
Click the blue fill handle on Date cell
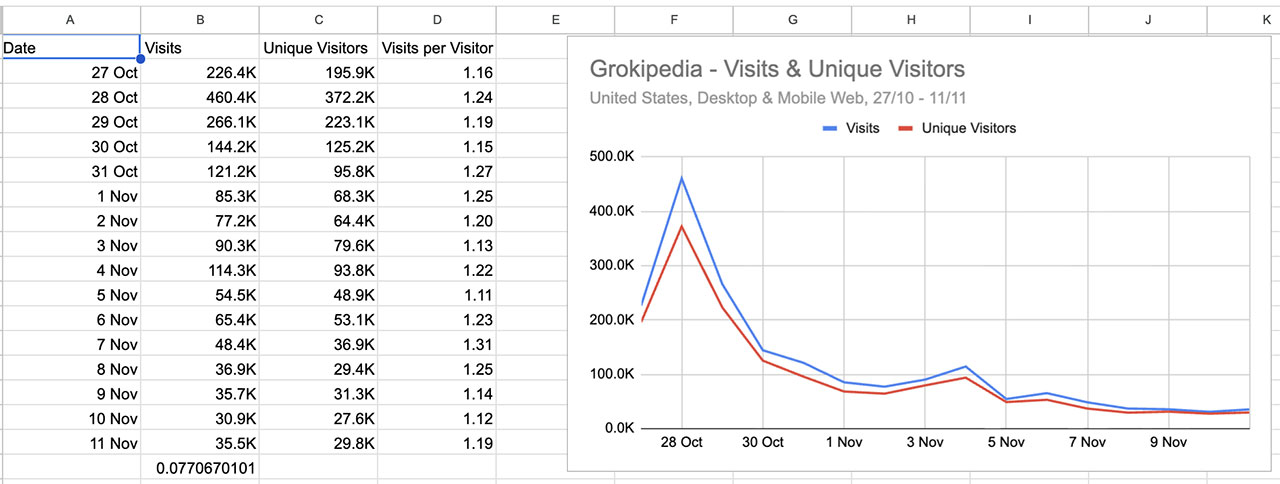coord(140,59)
